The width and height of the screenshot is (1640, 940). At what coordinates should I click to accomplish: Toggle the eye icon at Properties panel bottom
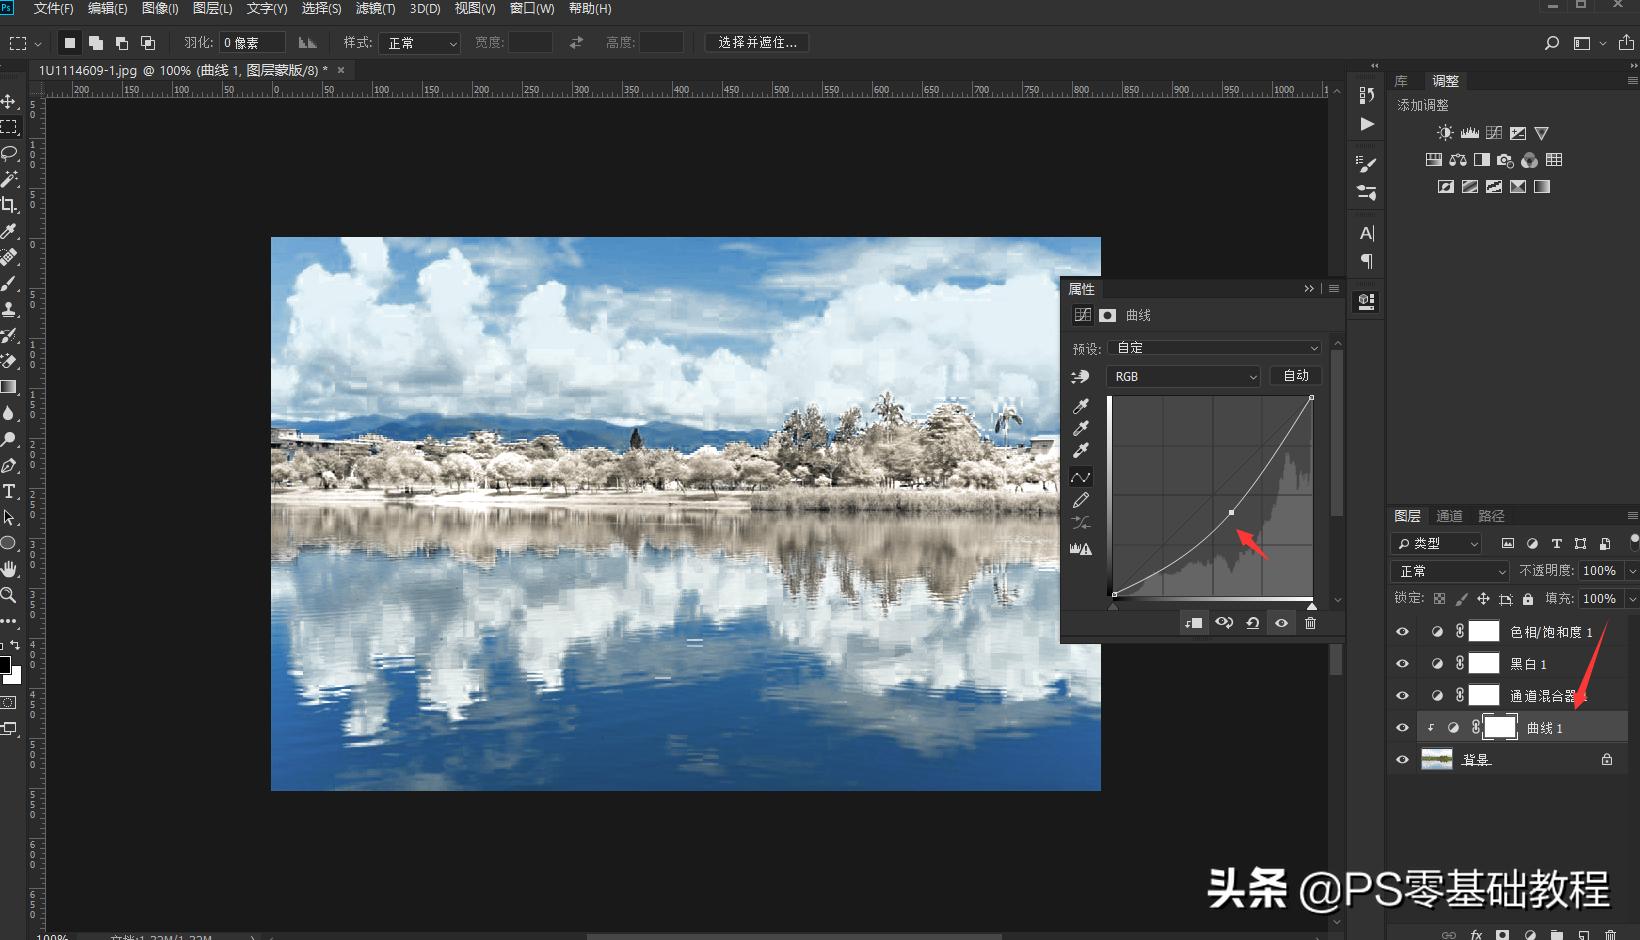[x=1281, y=622]
